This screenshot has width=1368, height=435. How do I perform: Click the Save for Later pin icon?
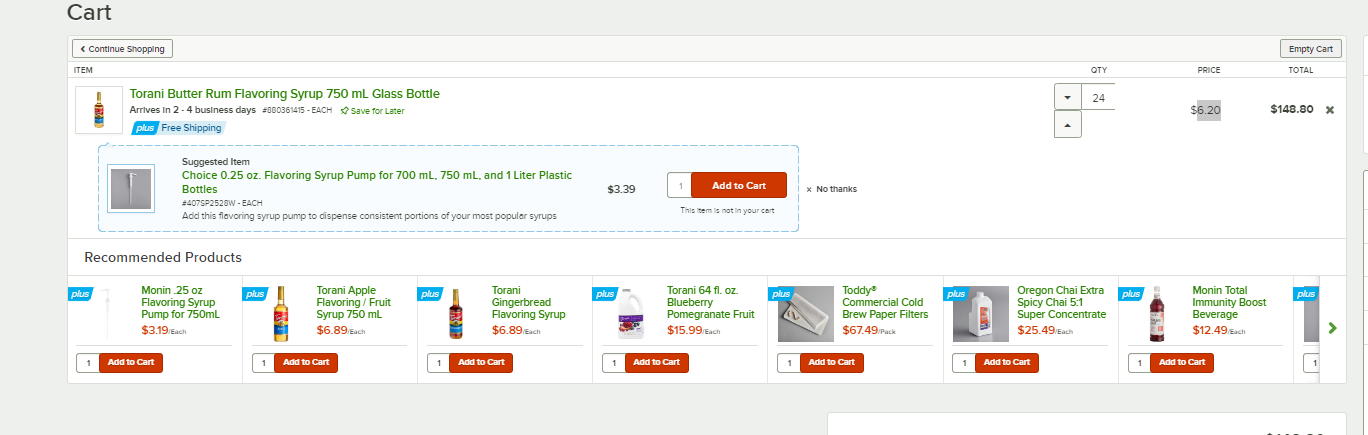click(345, 110)
